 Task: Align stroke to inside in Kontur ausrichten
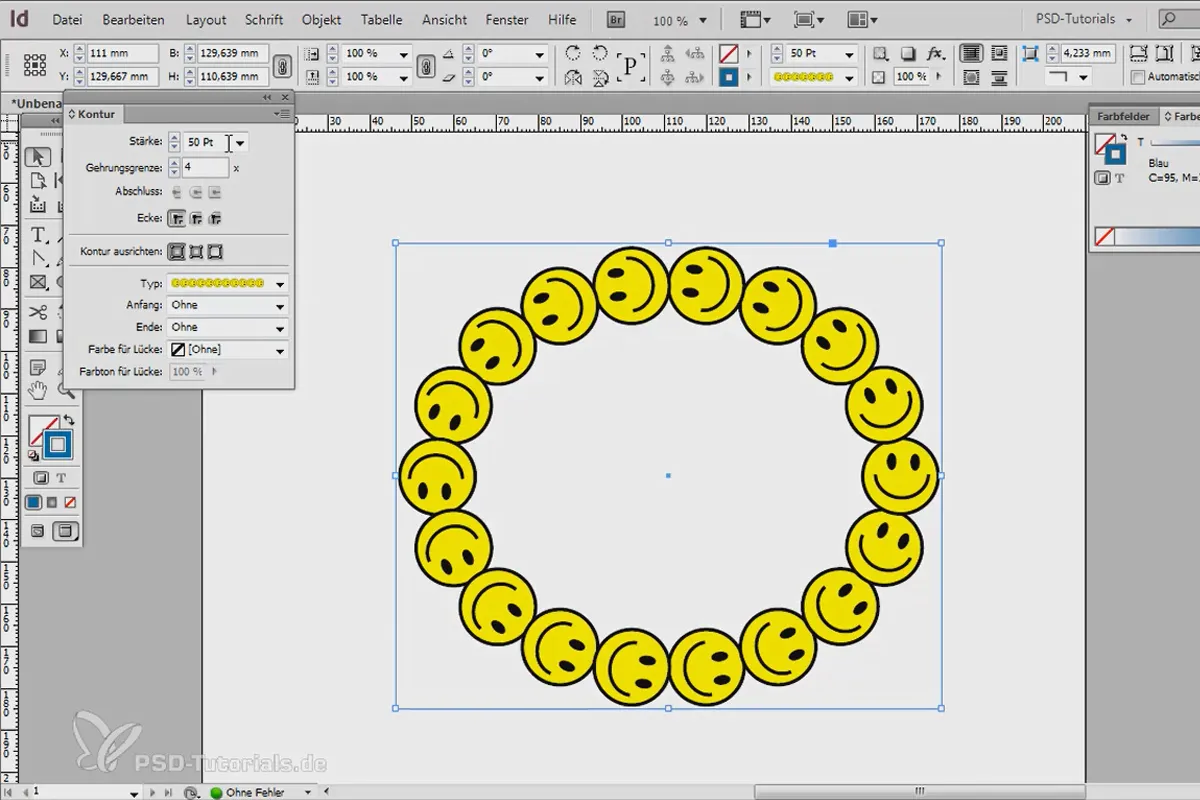(196, 252)
